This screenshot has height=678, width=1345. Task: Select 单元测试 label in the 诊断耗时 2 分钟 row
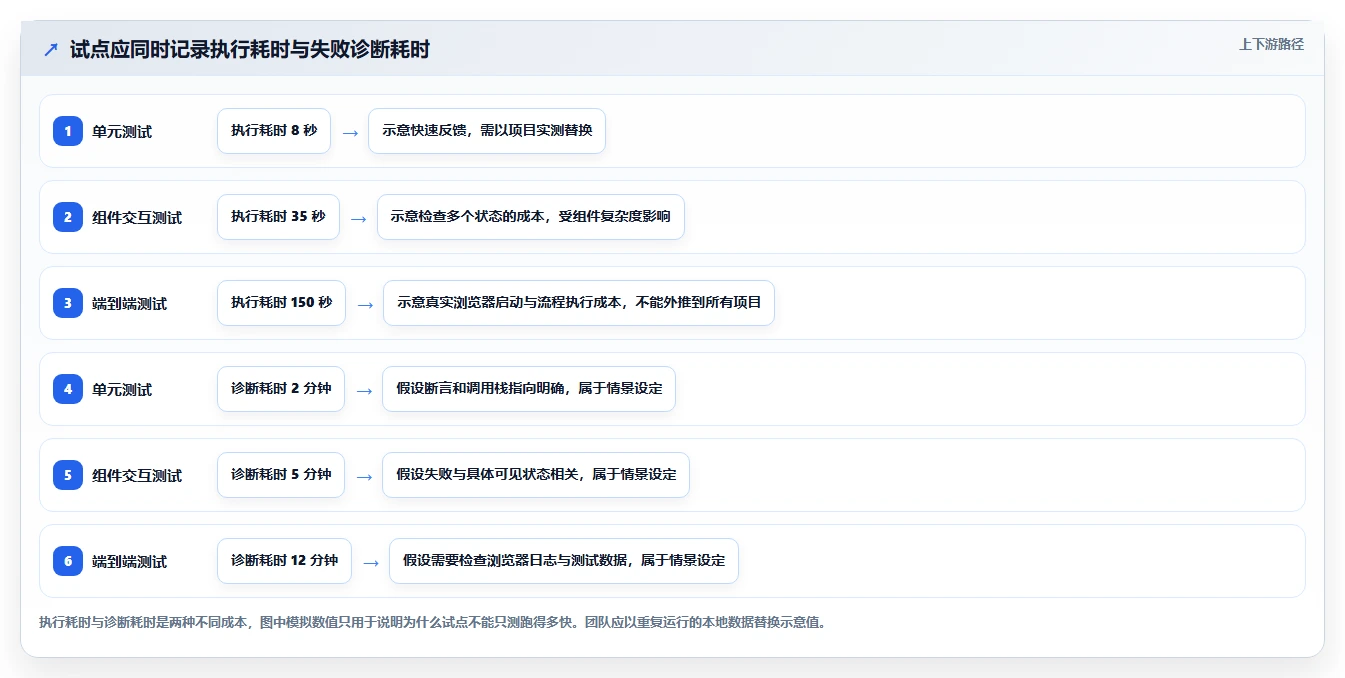(x=122, y=389)
